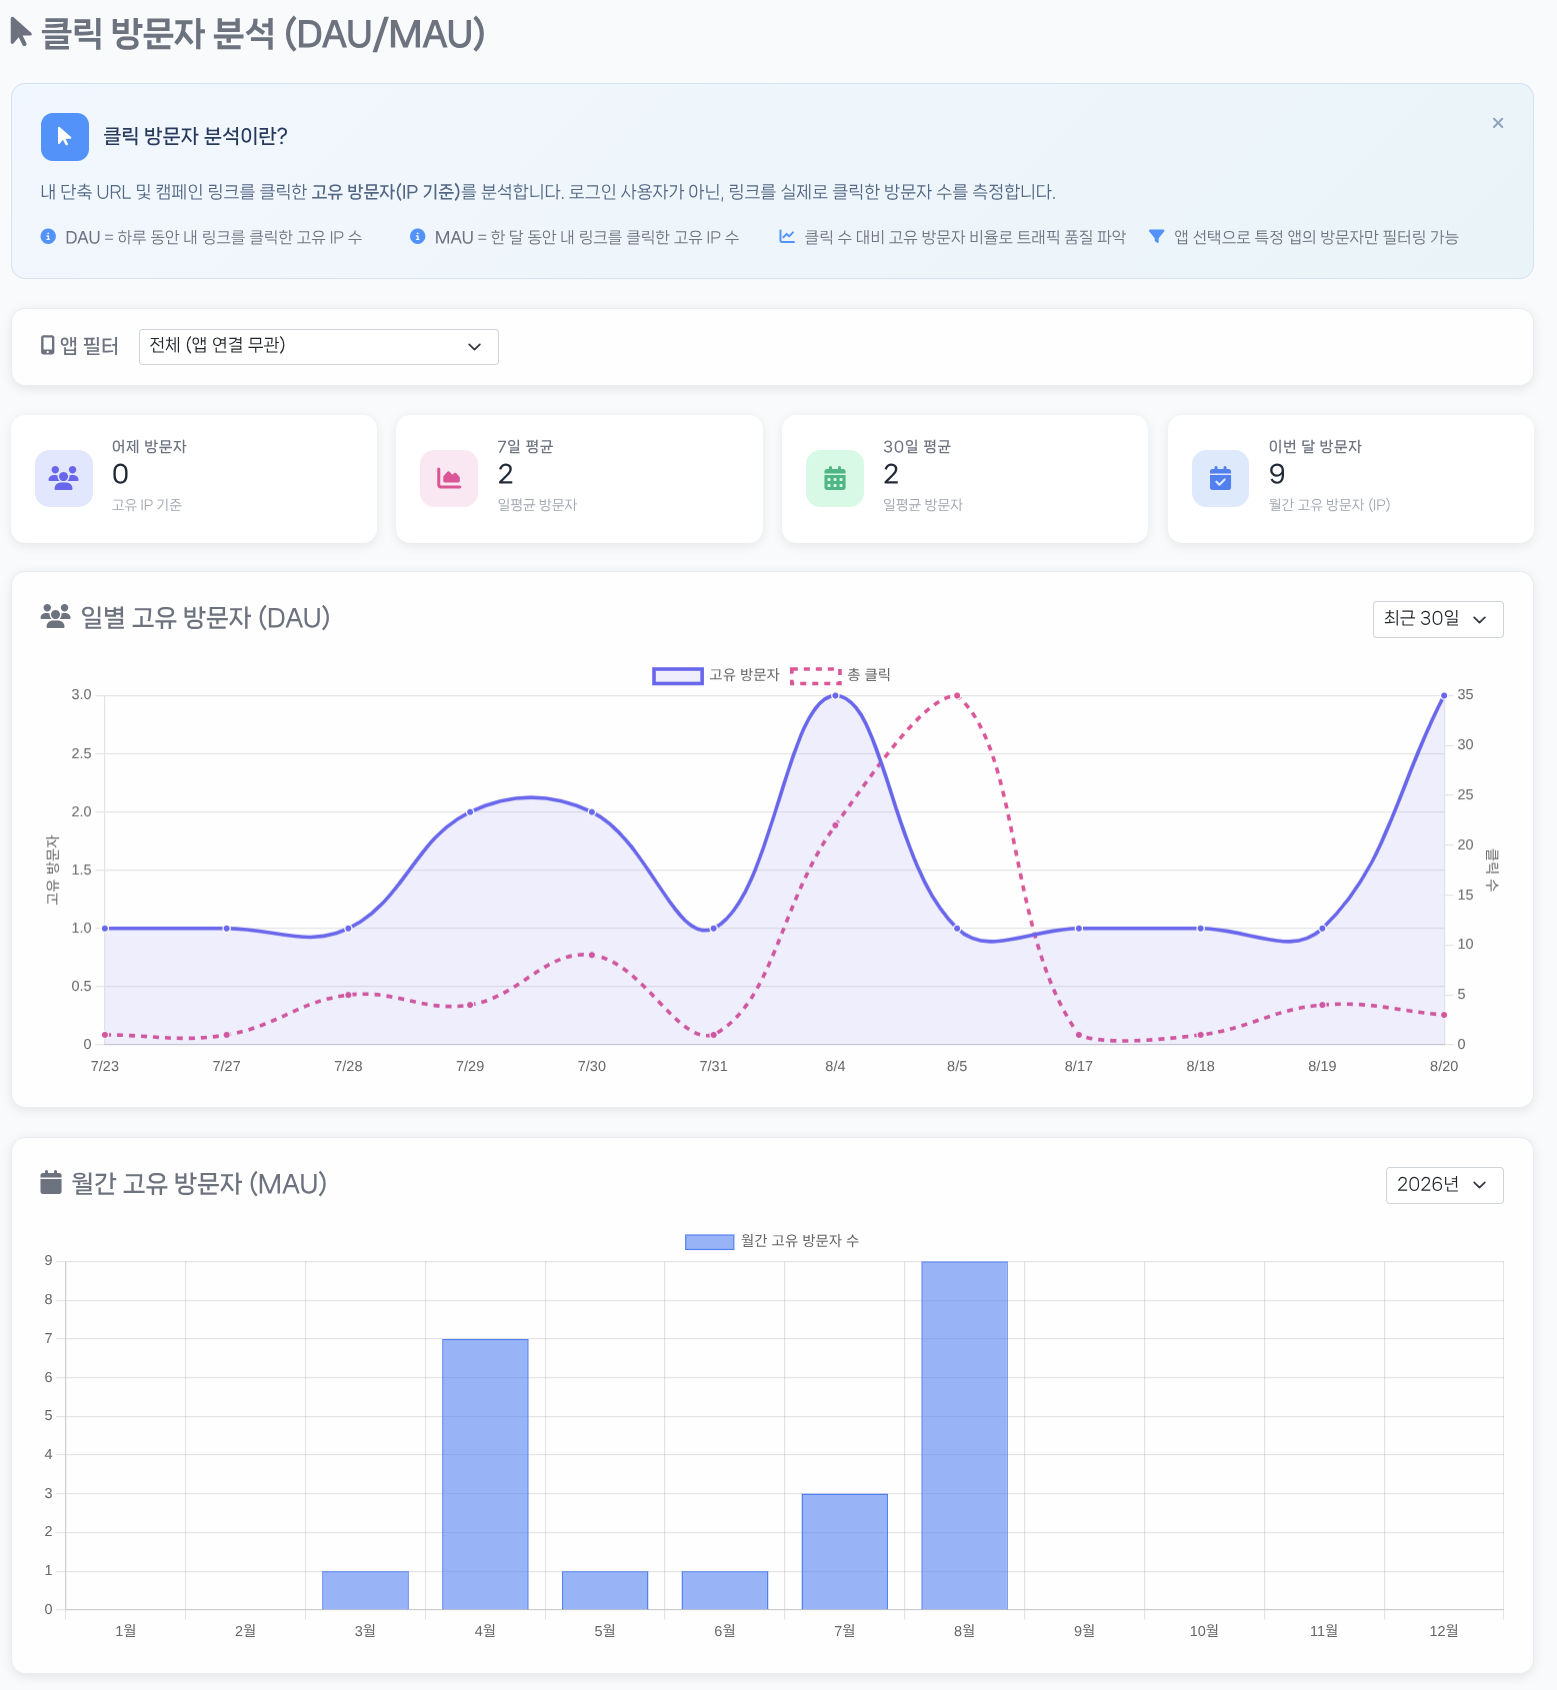Click the 클릭 방문자 분석 (DAU/MAU) page title
This screenshot has width=1557, height=1690.
click(x=263, y=34)
